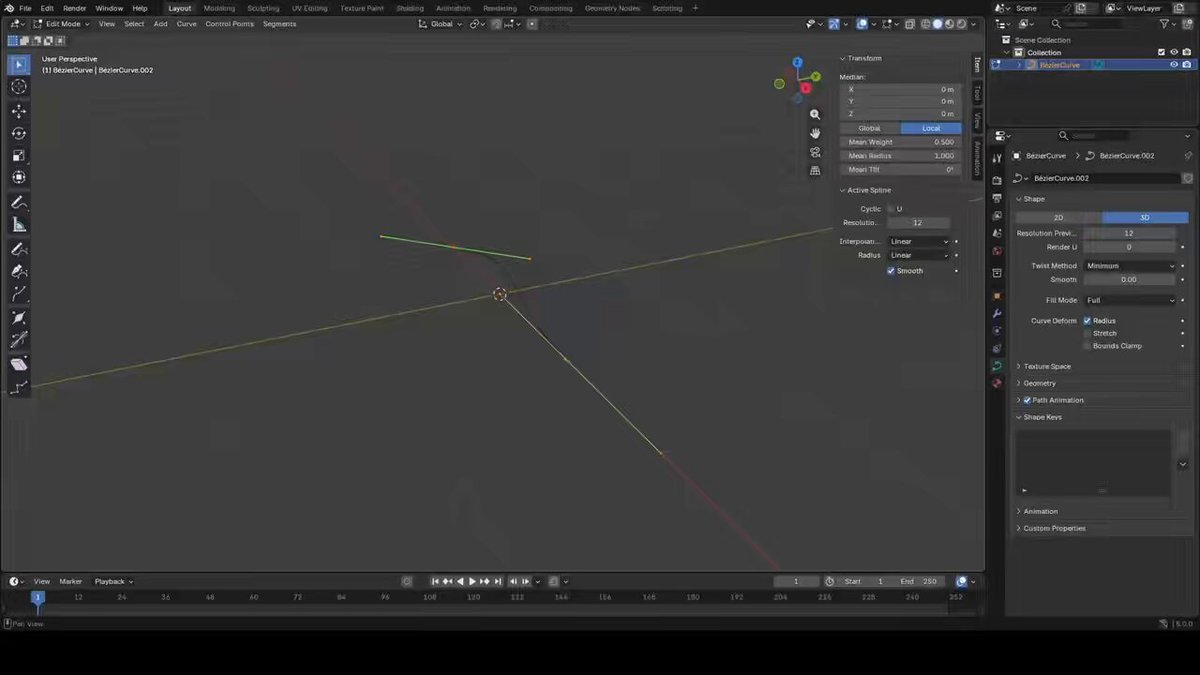The image size is (1200, 675).
Task: Expand the Geometry panel
Action: point(1039,383)
